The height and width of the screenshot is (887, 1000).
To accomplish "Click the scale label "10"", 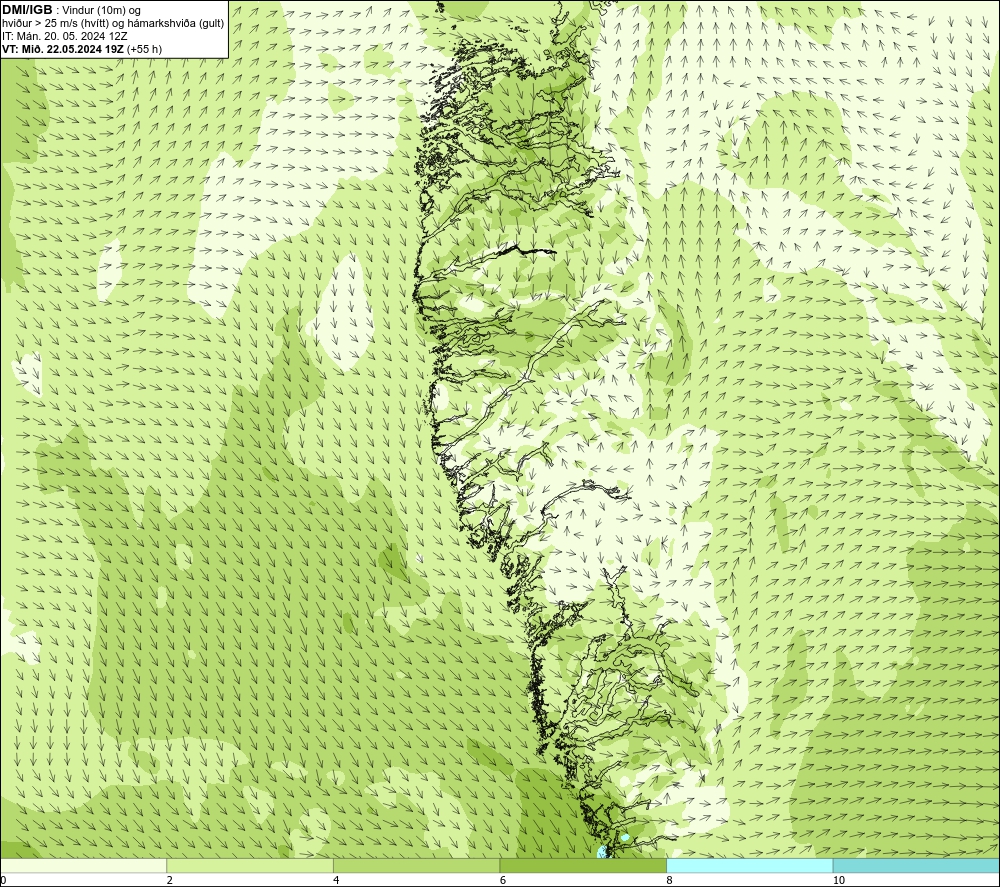I will point(839,880).
